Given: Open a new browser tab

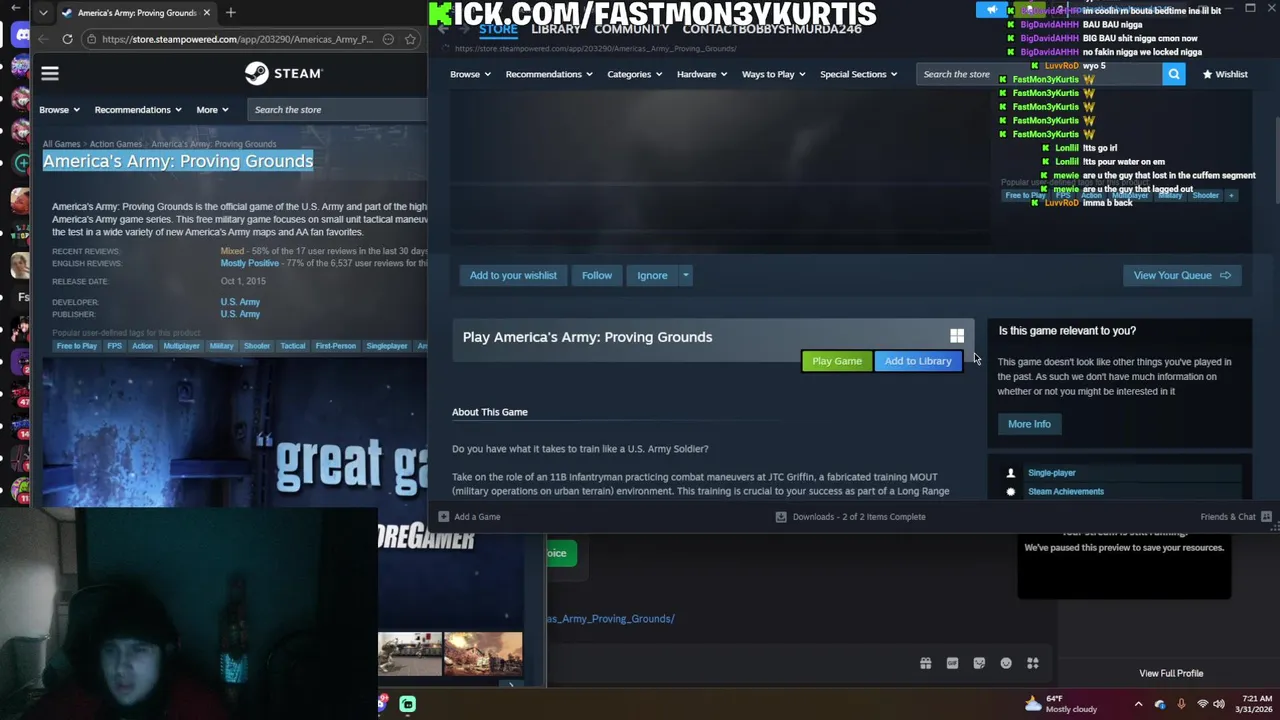Looking at the screenshot, I should [231, 12].
